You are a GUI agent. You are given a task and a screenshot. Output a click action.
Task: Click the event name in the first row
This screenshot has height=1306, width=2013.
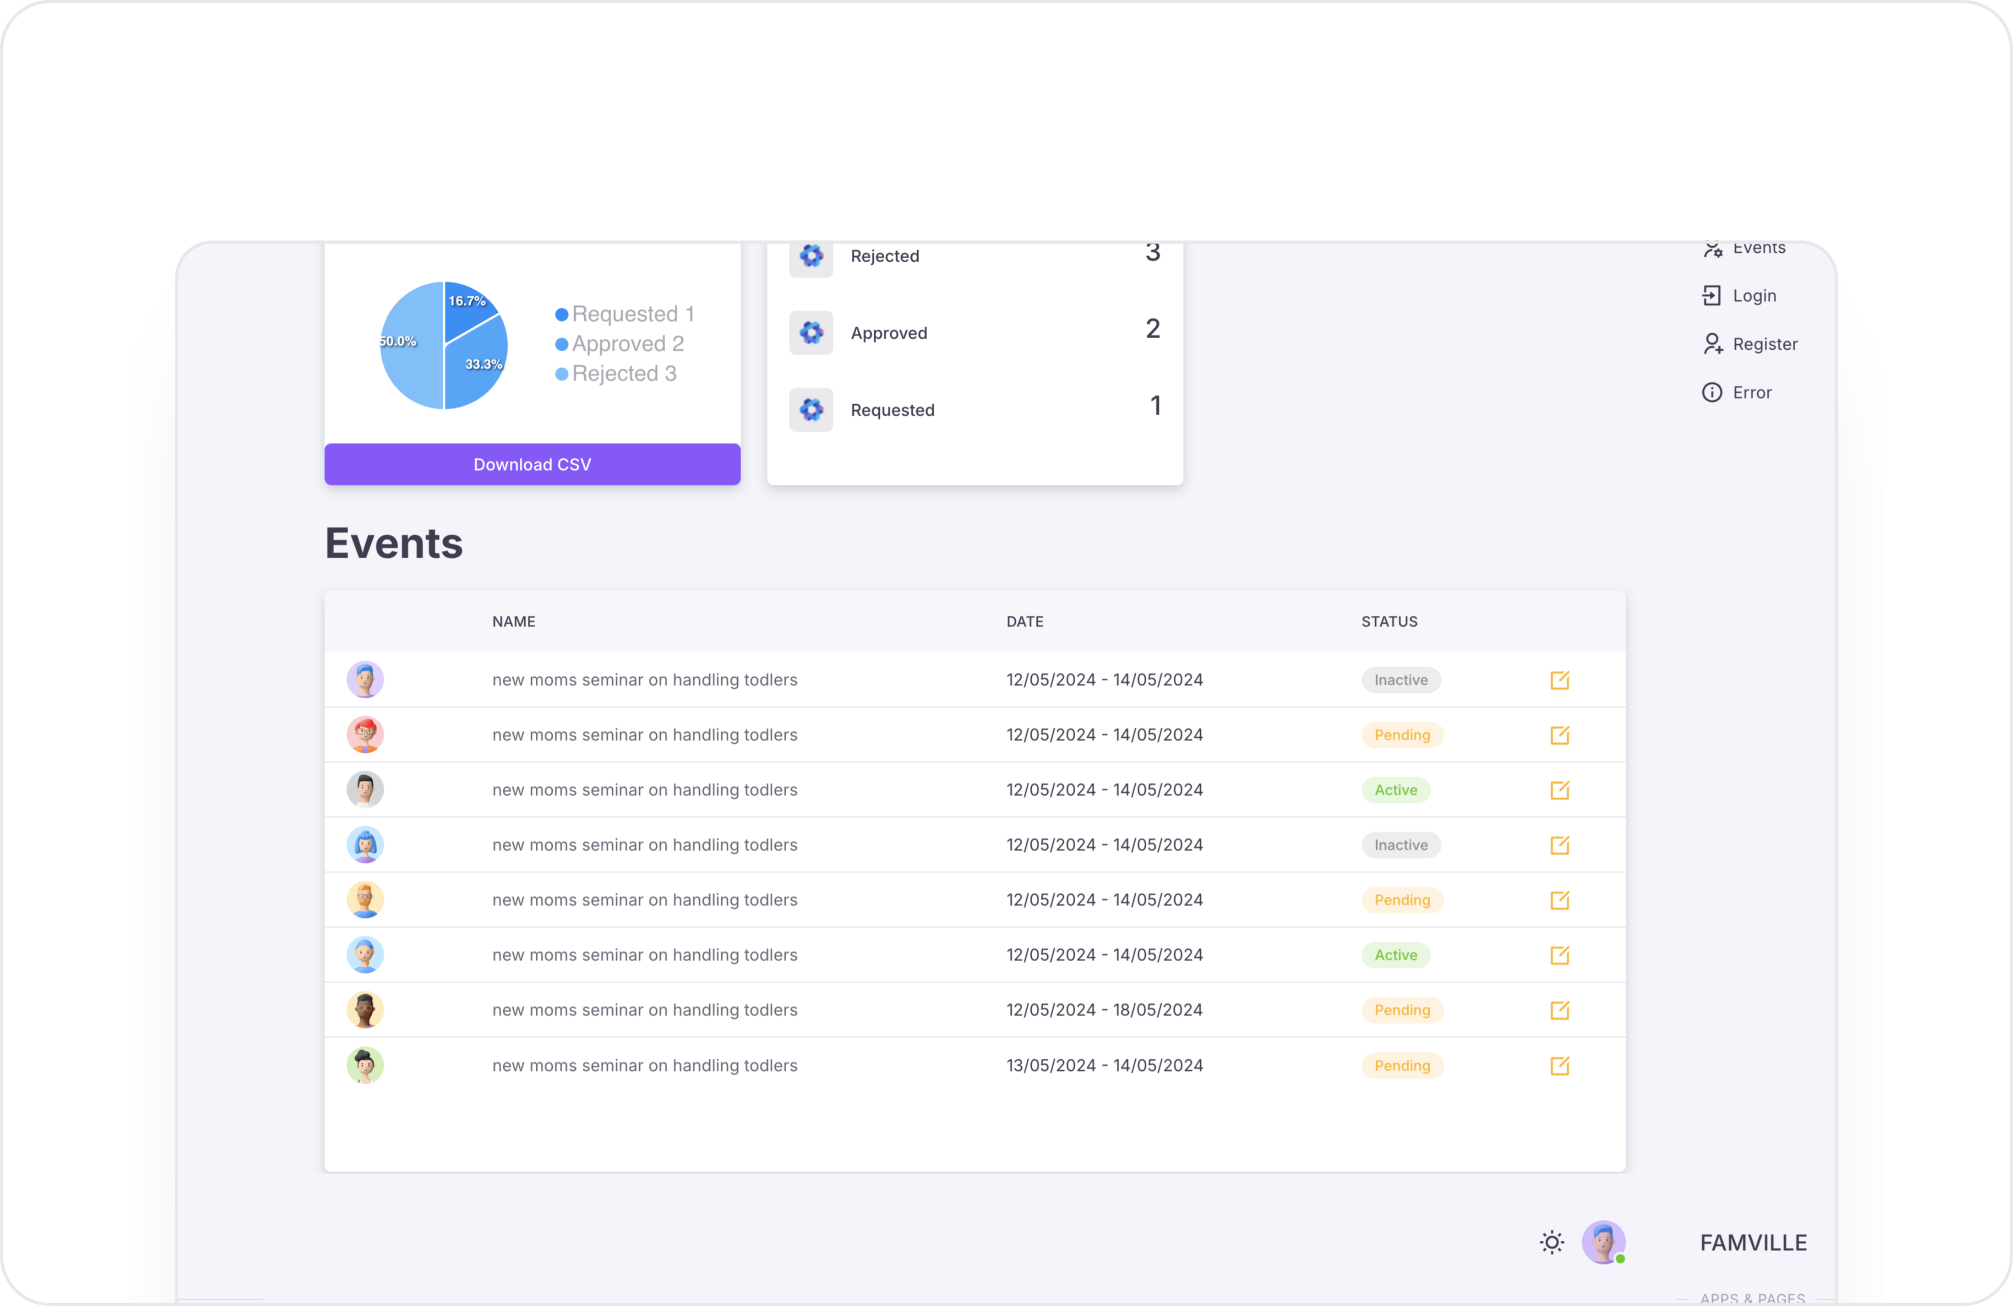pyautogui.click(x=645, y=680)
